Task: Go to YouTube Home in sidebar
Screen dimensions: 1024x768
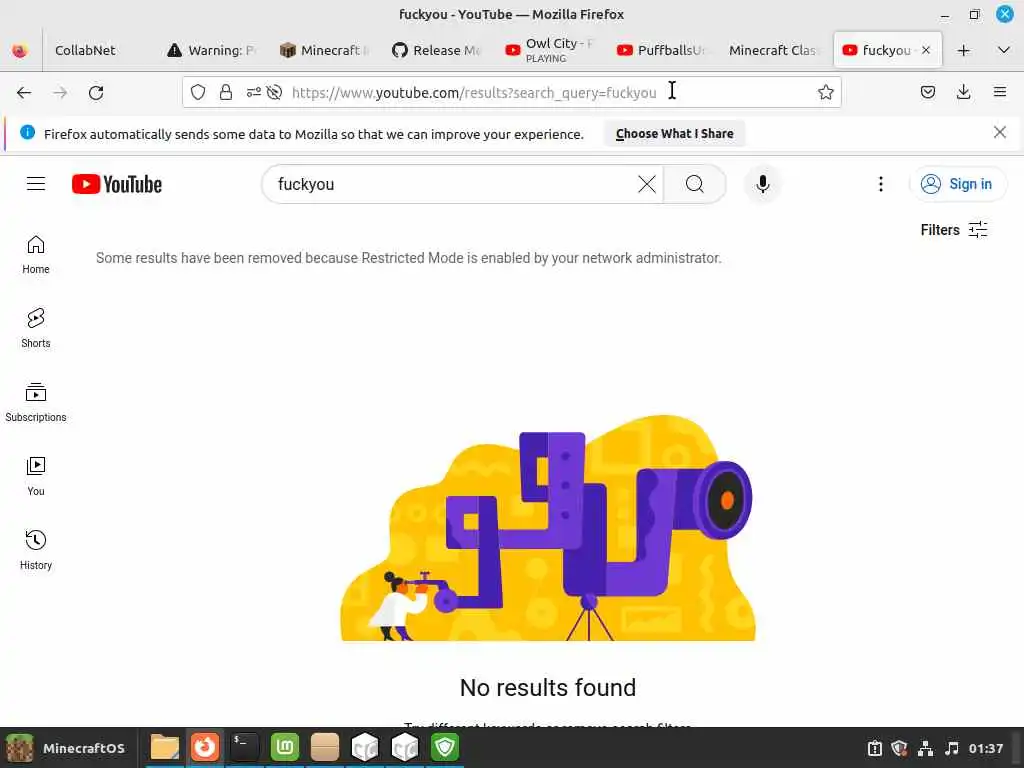Action: (x=36, y=255)
